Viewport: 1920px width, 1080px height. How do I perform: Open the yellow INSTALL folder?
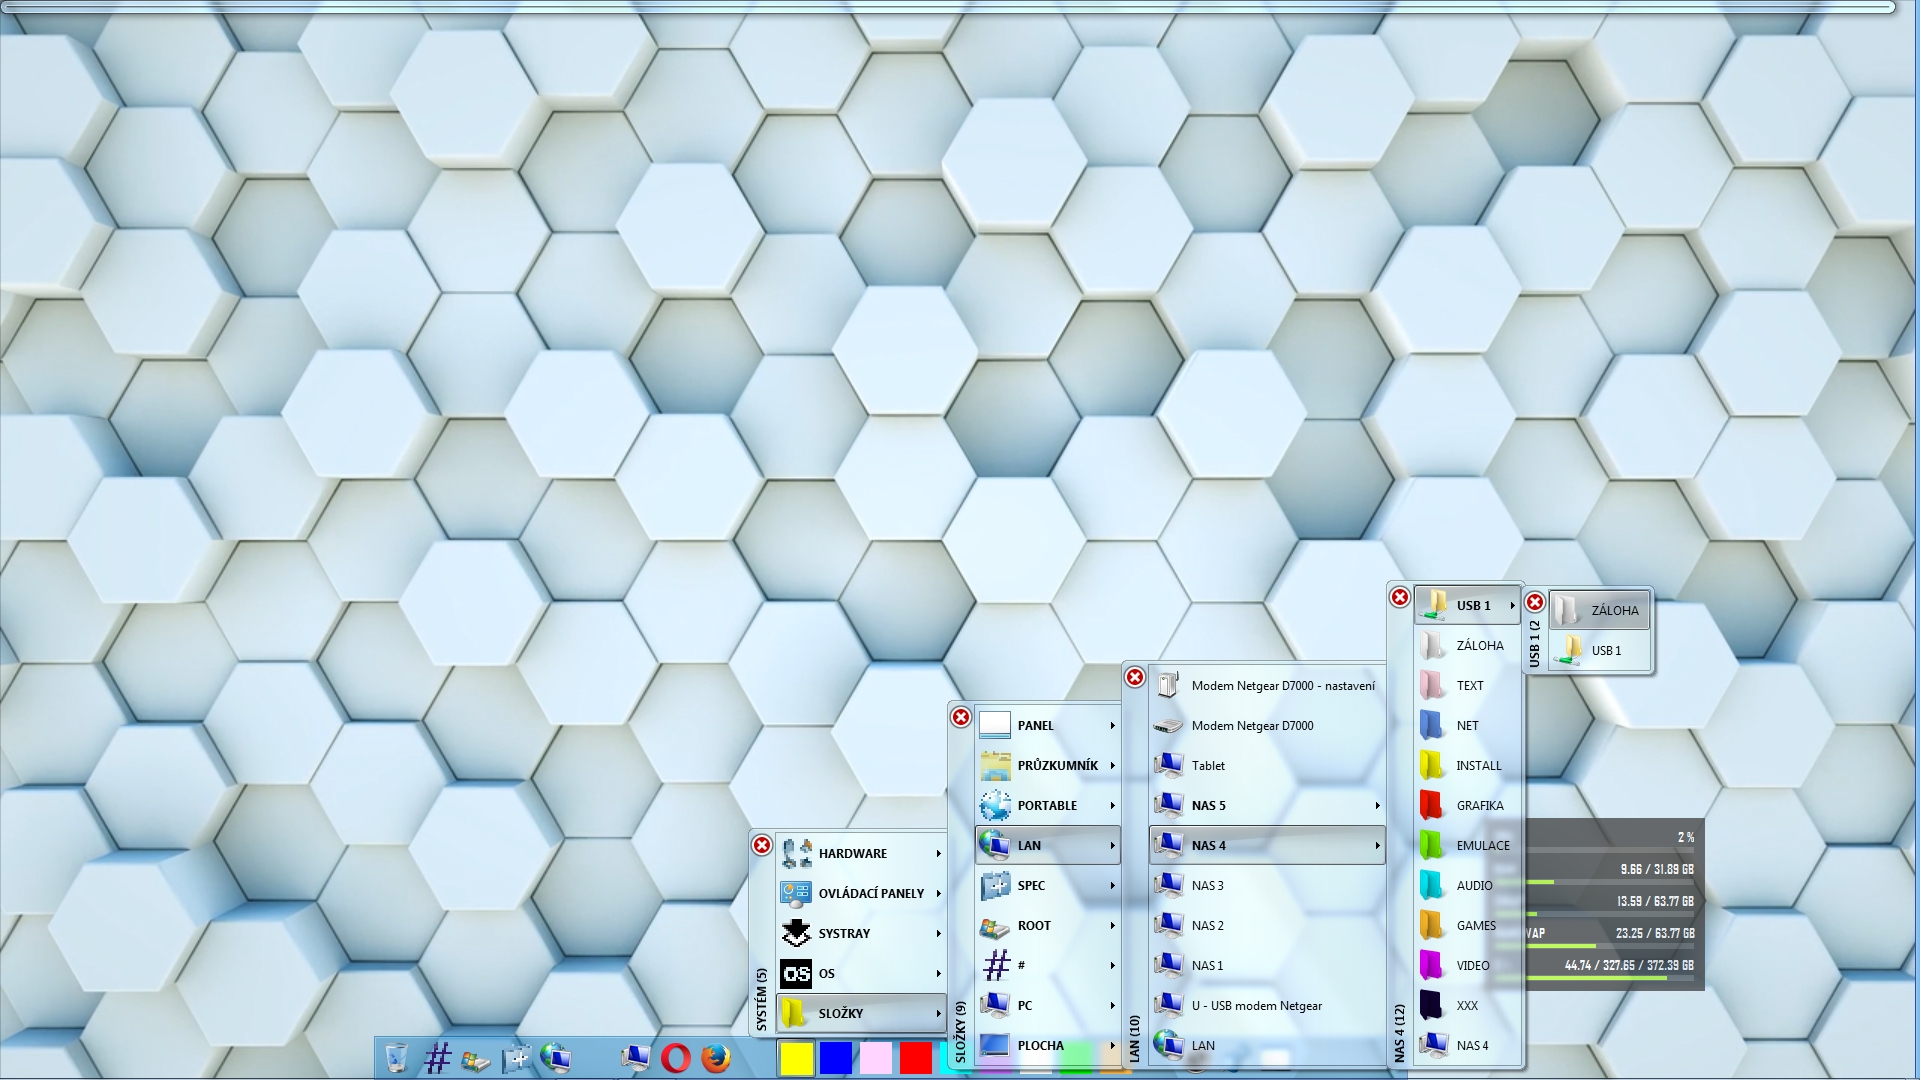pos(1467,765)
